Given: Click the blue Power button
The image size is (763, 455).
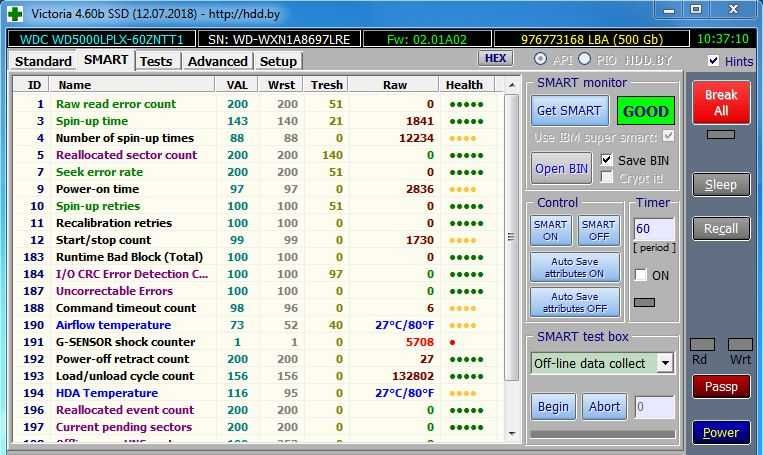Looking at the screenshot, I should click(721, 433).
